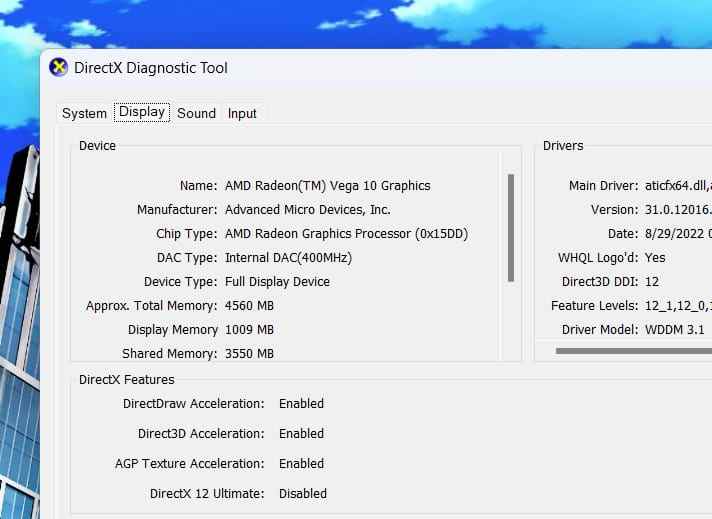This screenshot has width=712, height=519.
Task: Click the Date: field label
Action: coord(623,234)
